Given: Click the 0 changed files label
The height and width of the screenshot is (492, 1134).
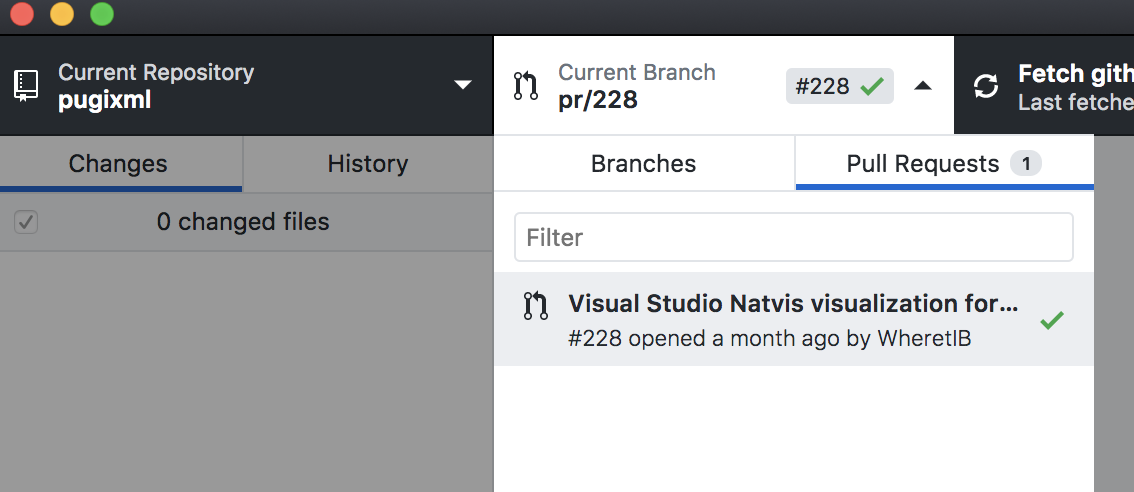Looking at the screenshot, I should 243,221.
